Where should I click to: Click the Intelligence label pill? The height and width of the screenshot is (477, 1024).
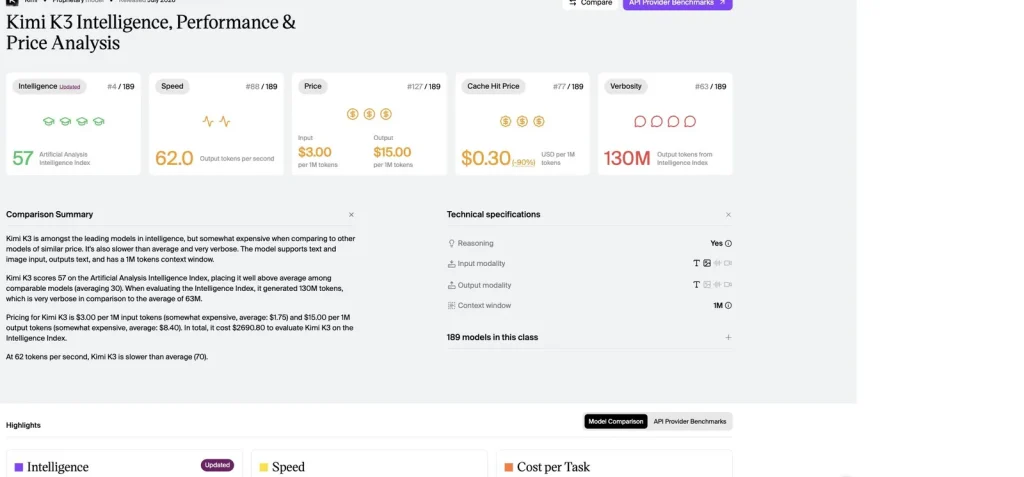point(49,86)
